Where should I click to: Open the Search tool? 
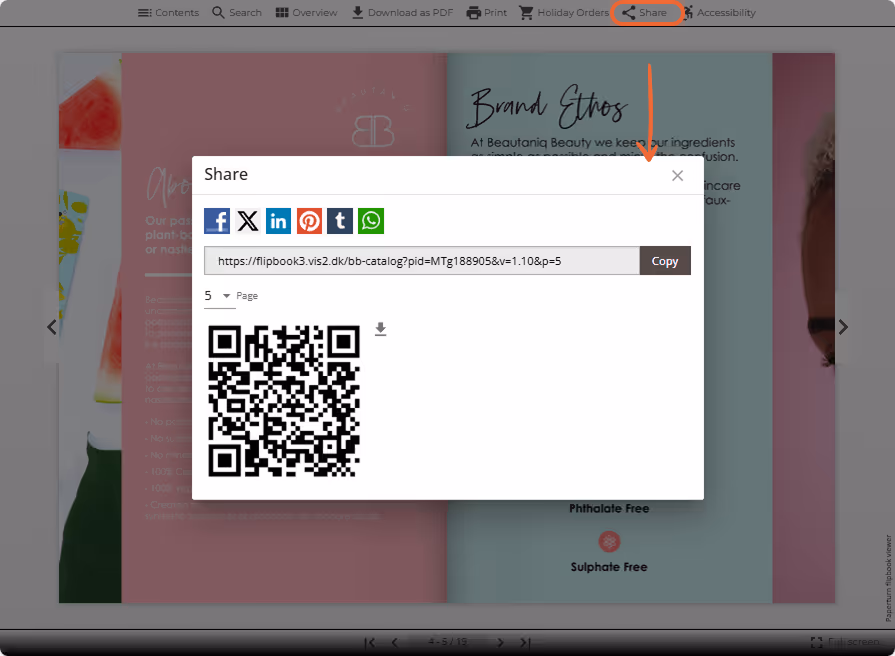tap(237, 13)
